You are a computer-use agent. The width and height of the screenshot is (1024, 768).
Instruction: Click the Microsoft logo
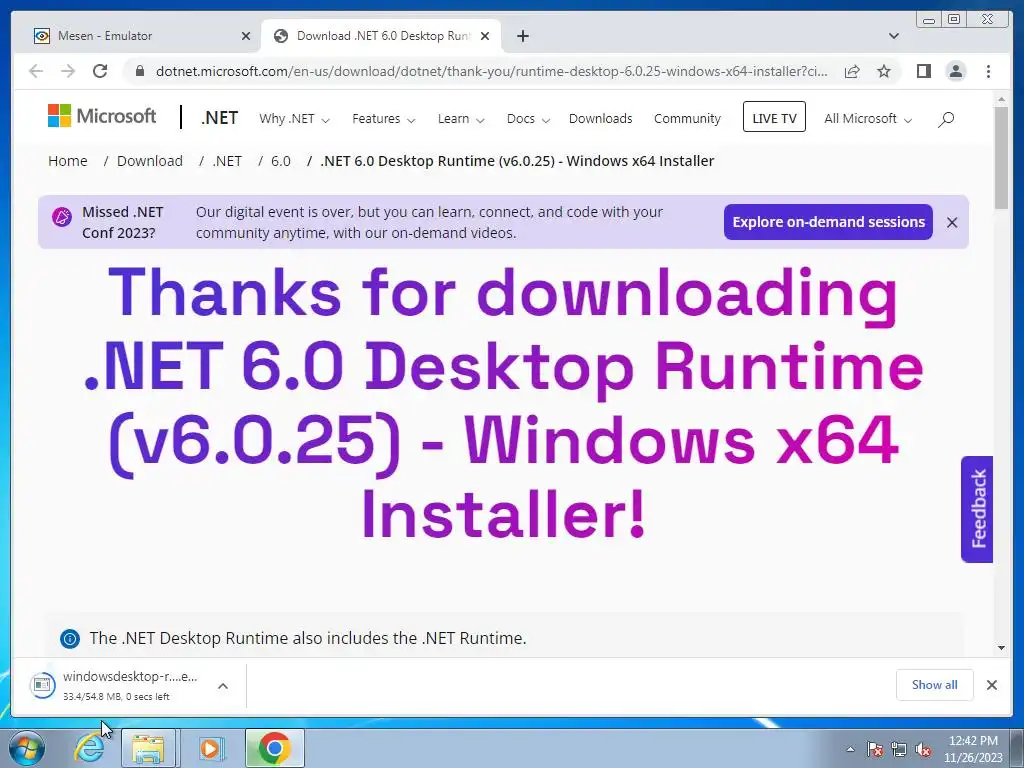(x=102, y=116)
